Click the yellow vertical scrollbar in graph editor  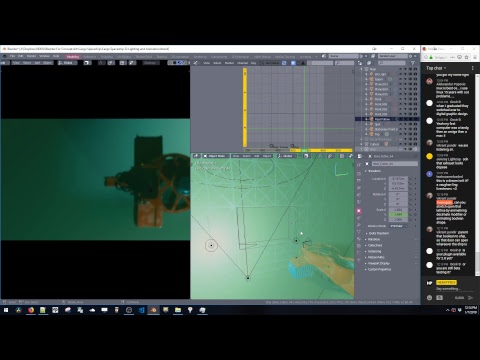tap(245, 107)
